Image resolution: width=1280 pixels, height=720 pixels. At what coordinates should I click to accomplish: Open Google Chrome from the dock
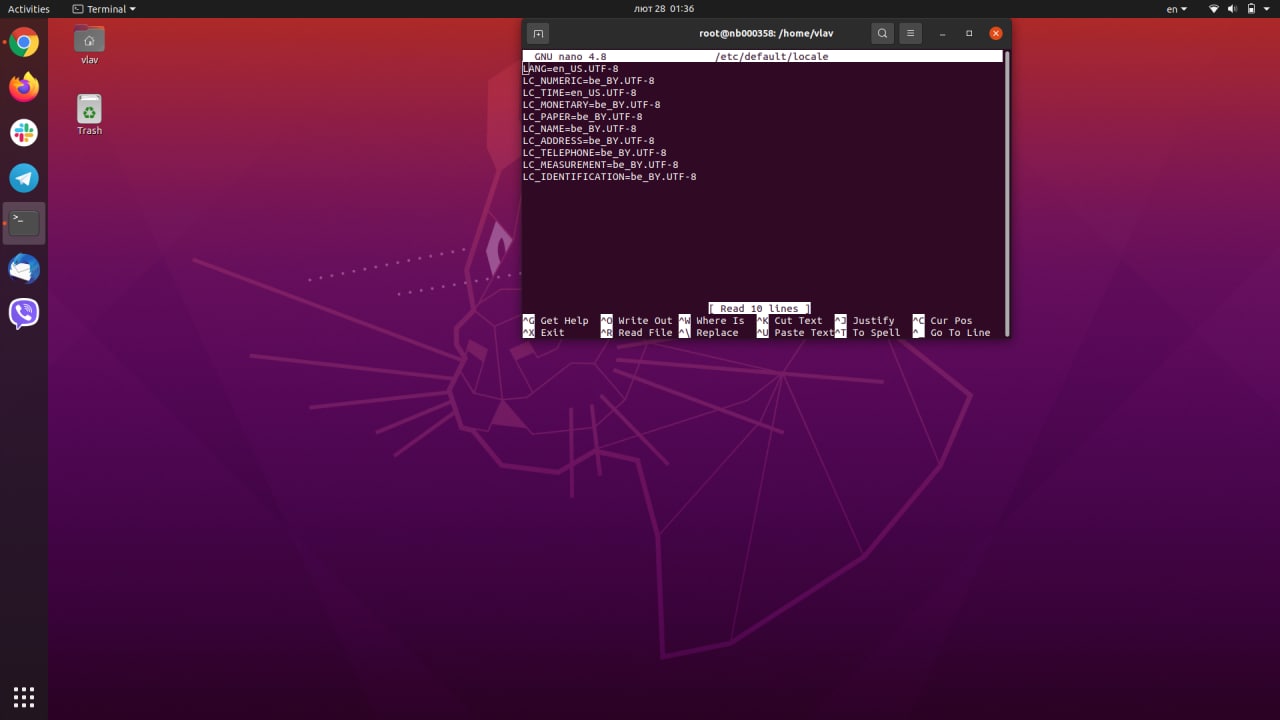pos(24,43)
